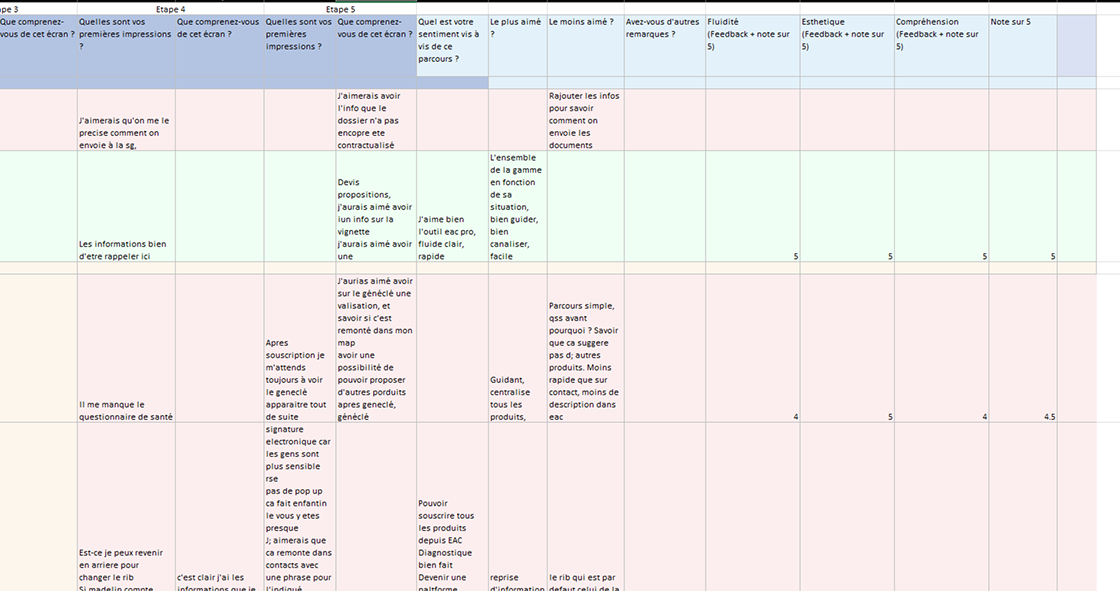This screenshot has height=591, width=1120.
Task: Click cell starting 'Apres souscription je m'attends toujours'
Action: pos(300,348)
